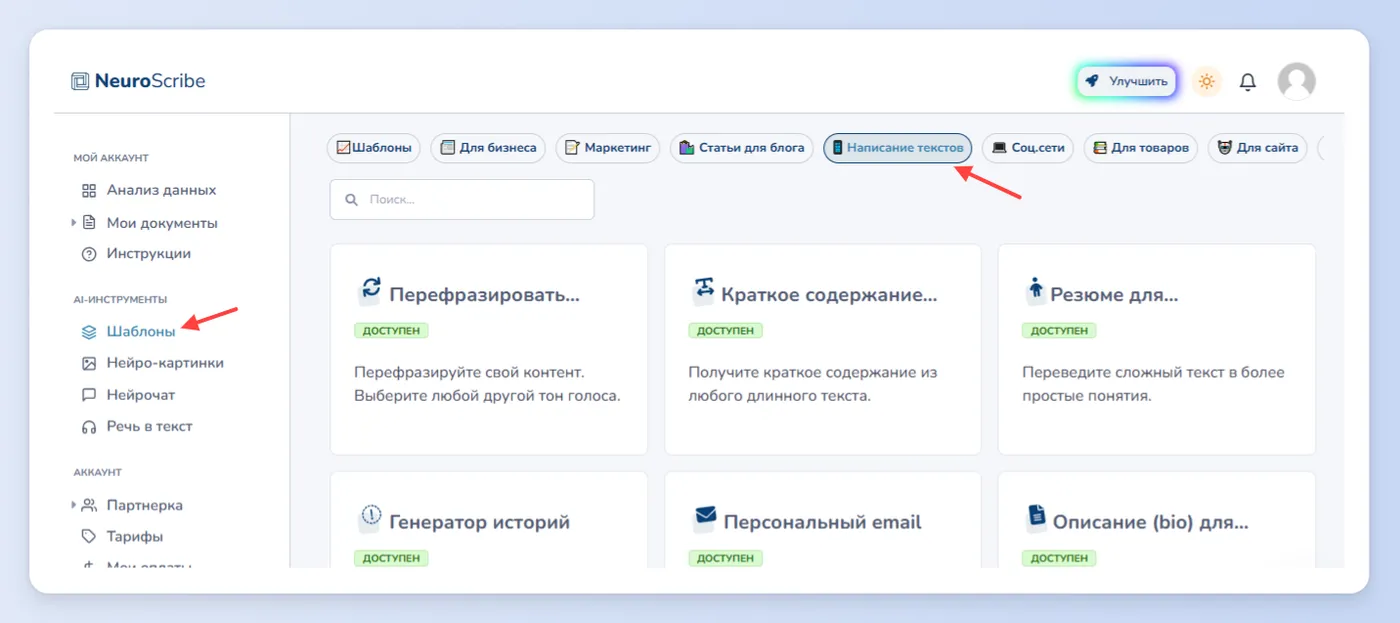This screenshot has height=623, width=1400.
Task: Open the Генератор историй template title
Action: (x=479, y=522)
